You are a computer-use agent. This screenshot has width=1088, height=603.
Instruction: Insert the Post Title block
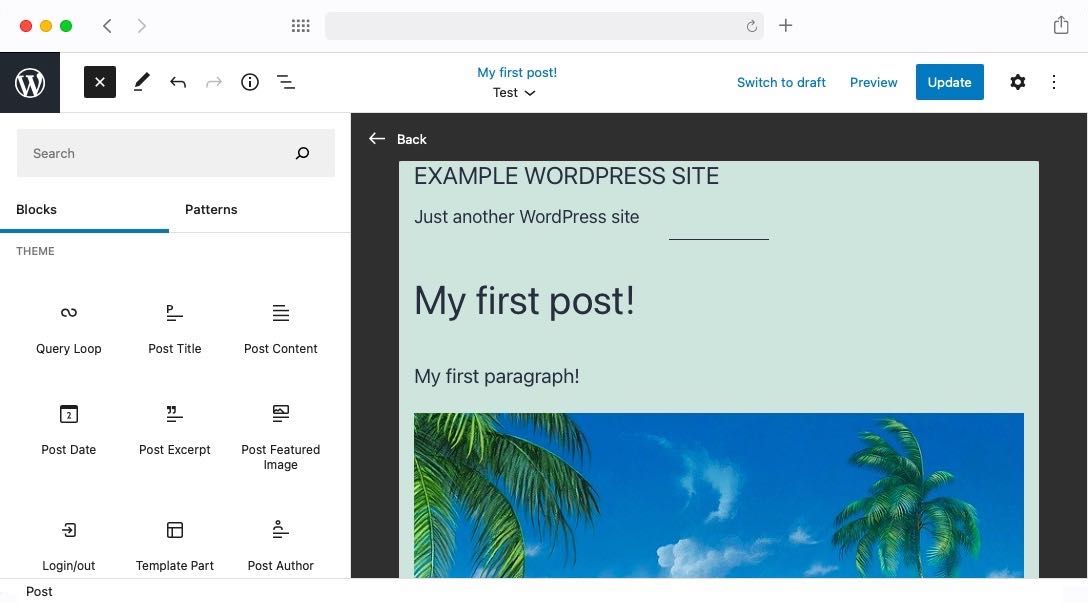click(x=174, y=325)
